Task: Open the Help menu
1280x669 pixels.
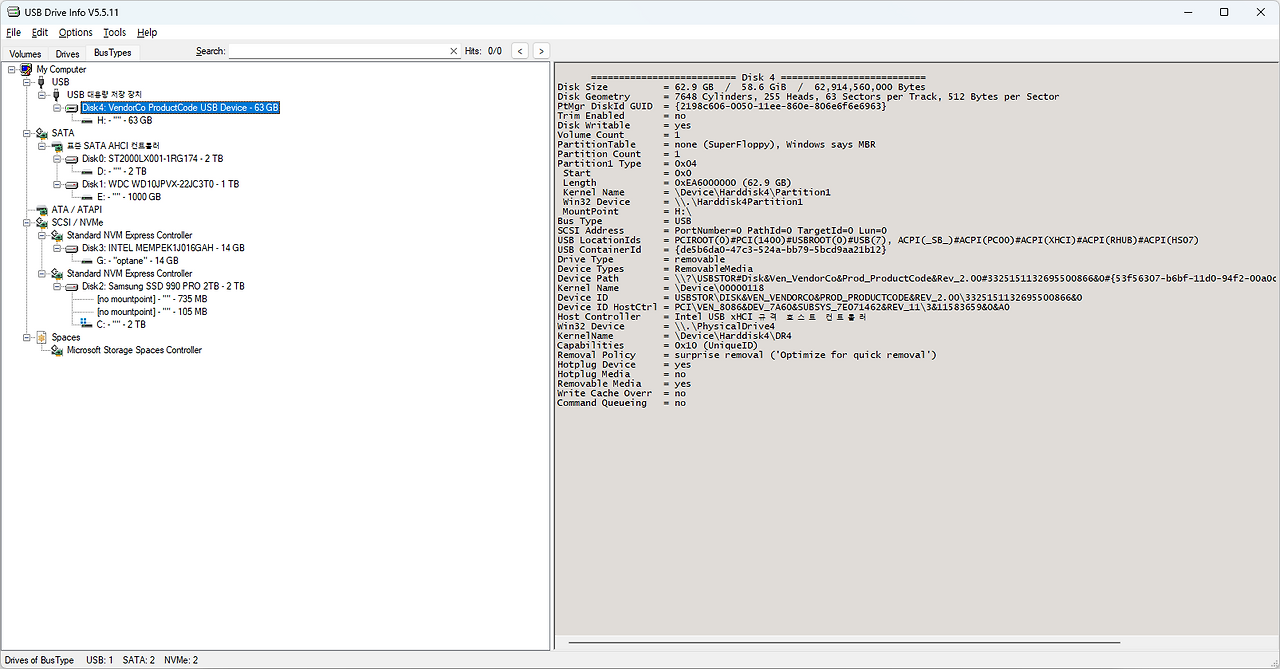Action: pos(147,32)
